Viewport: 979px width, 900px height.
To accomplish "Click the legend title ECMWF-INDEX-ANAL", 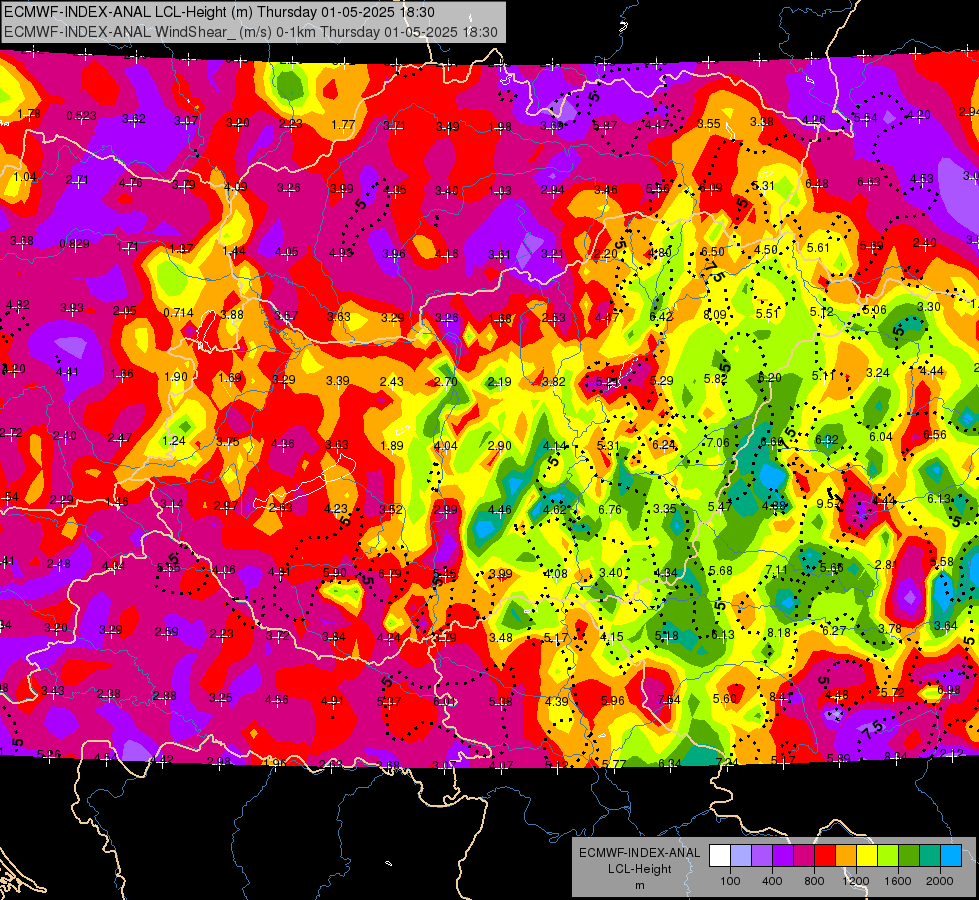I will pyautogui.click(x=639, y=853).
